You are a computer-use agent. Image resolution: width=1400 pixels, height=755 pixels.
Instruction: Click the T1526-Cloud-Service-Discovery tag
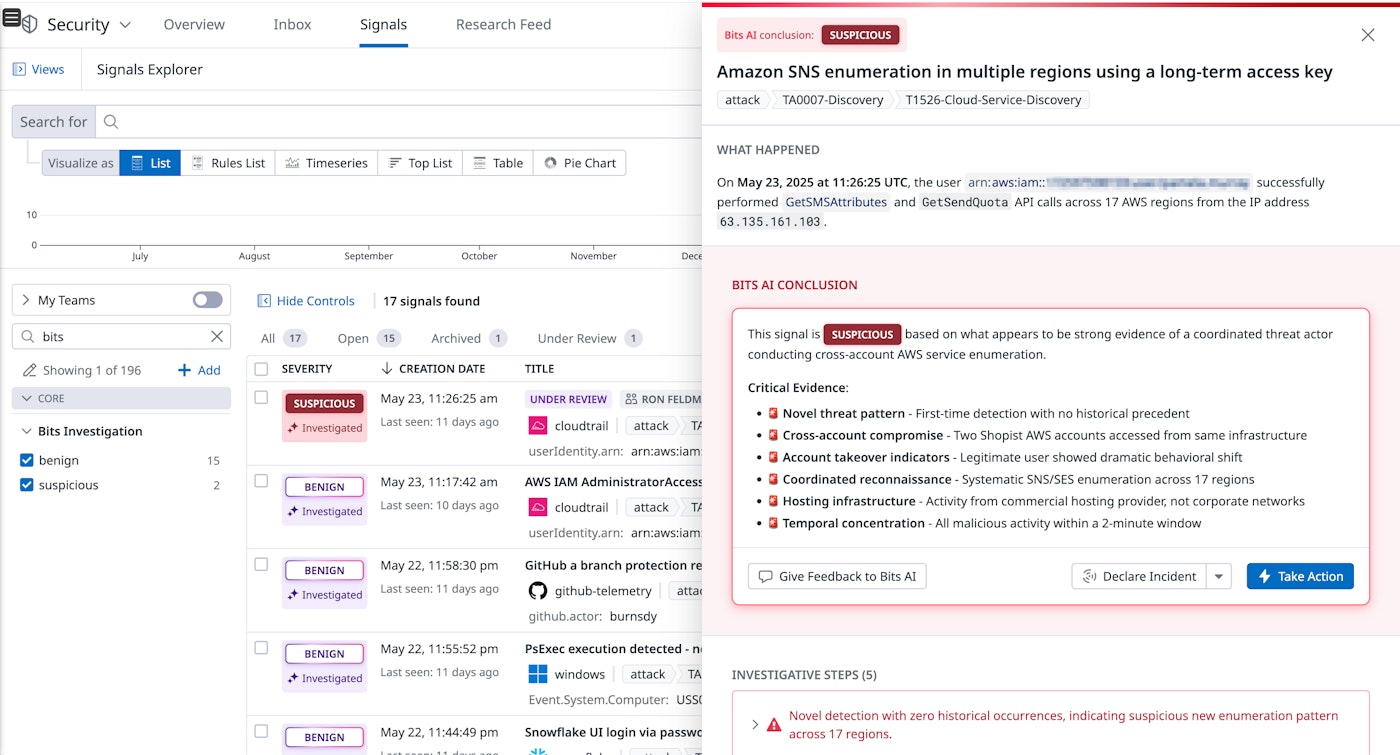pos(993,100)
